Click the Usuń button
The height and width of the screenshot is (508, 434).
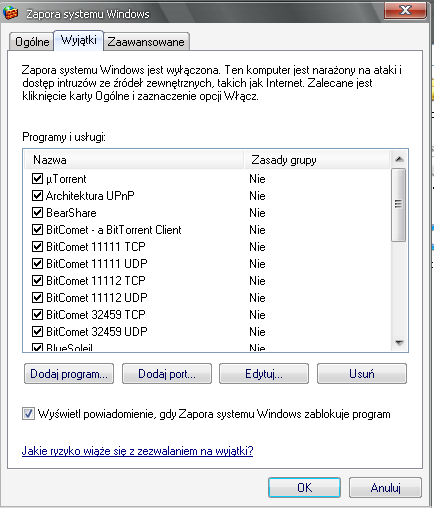(362, 374)
